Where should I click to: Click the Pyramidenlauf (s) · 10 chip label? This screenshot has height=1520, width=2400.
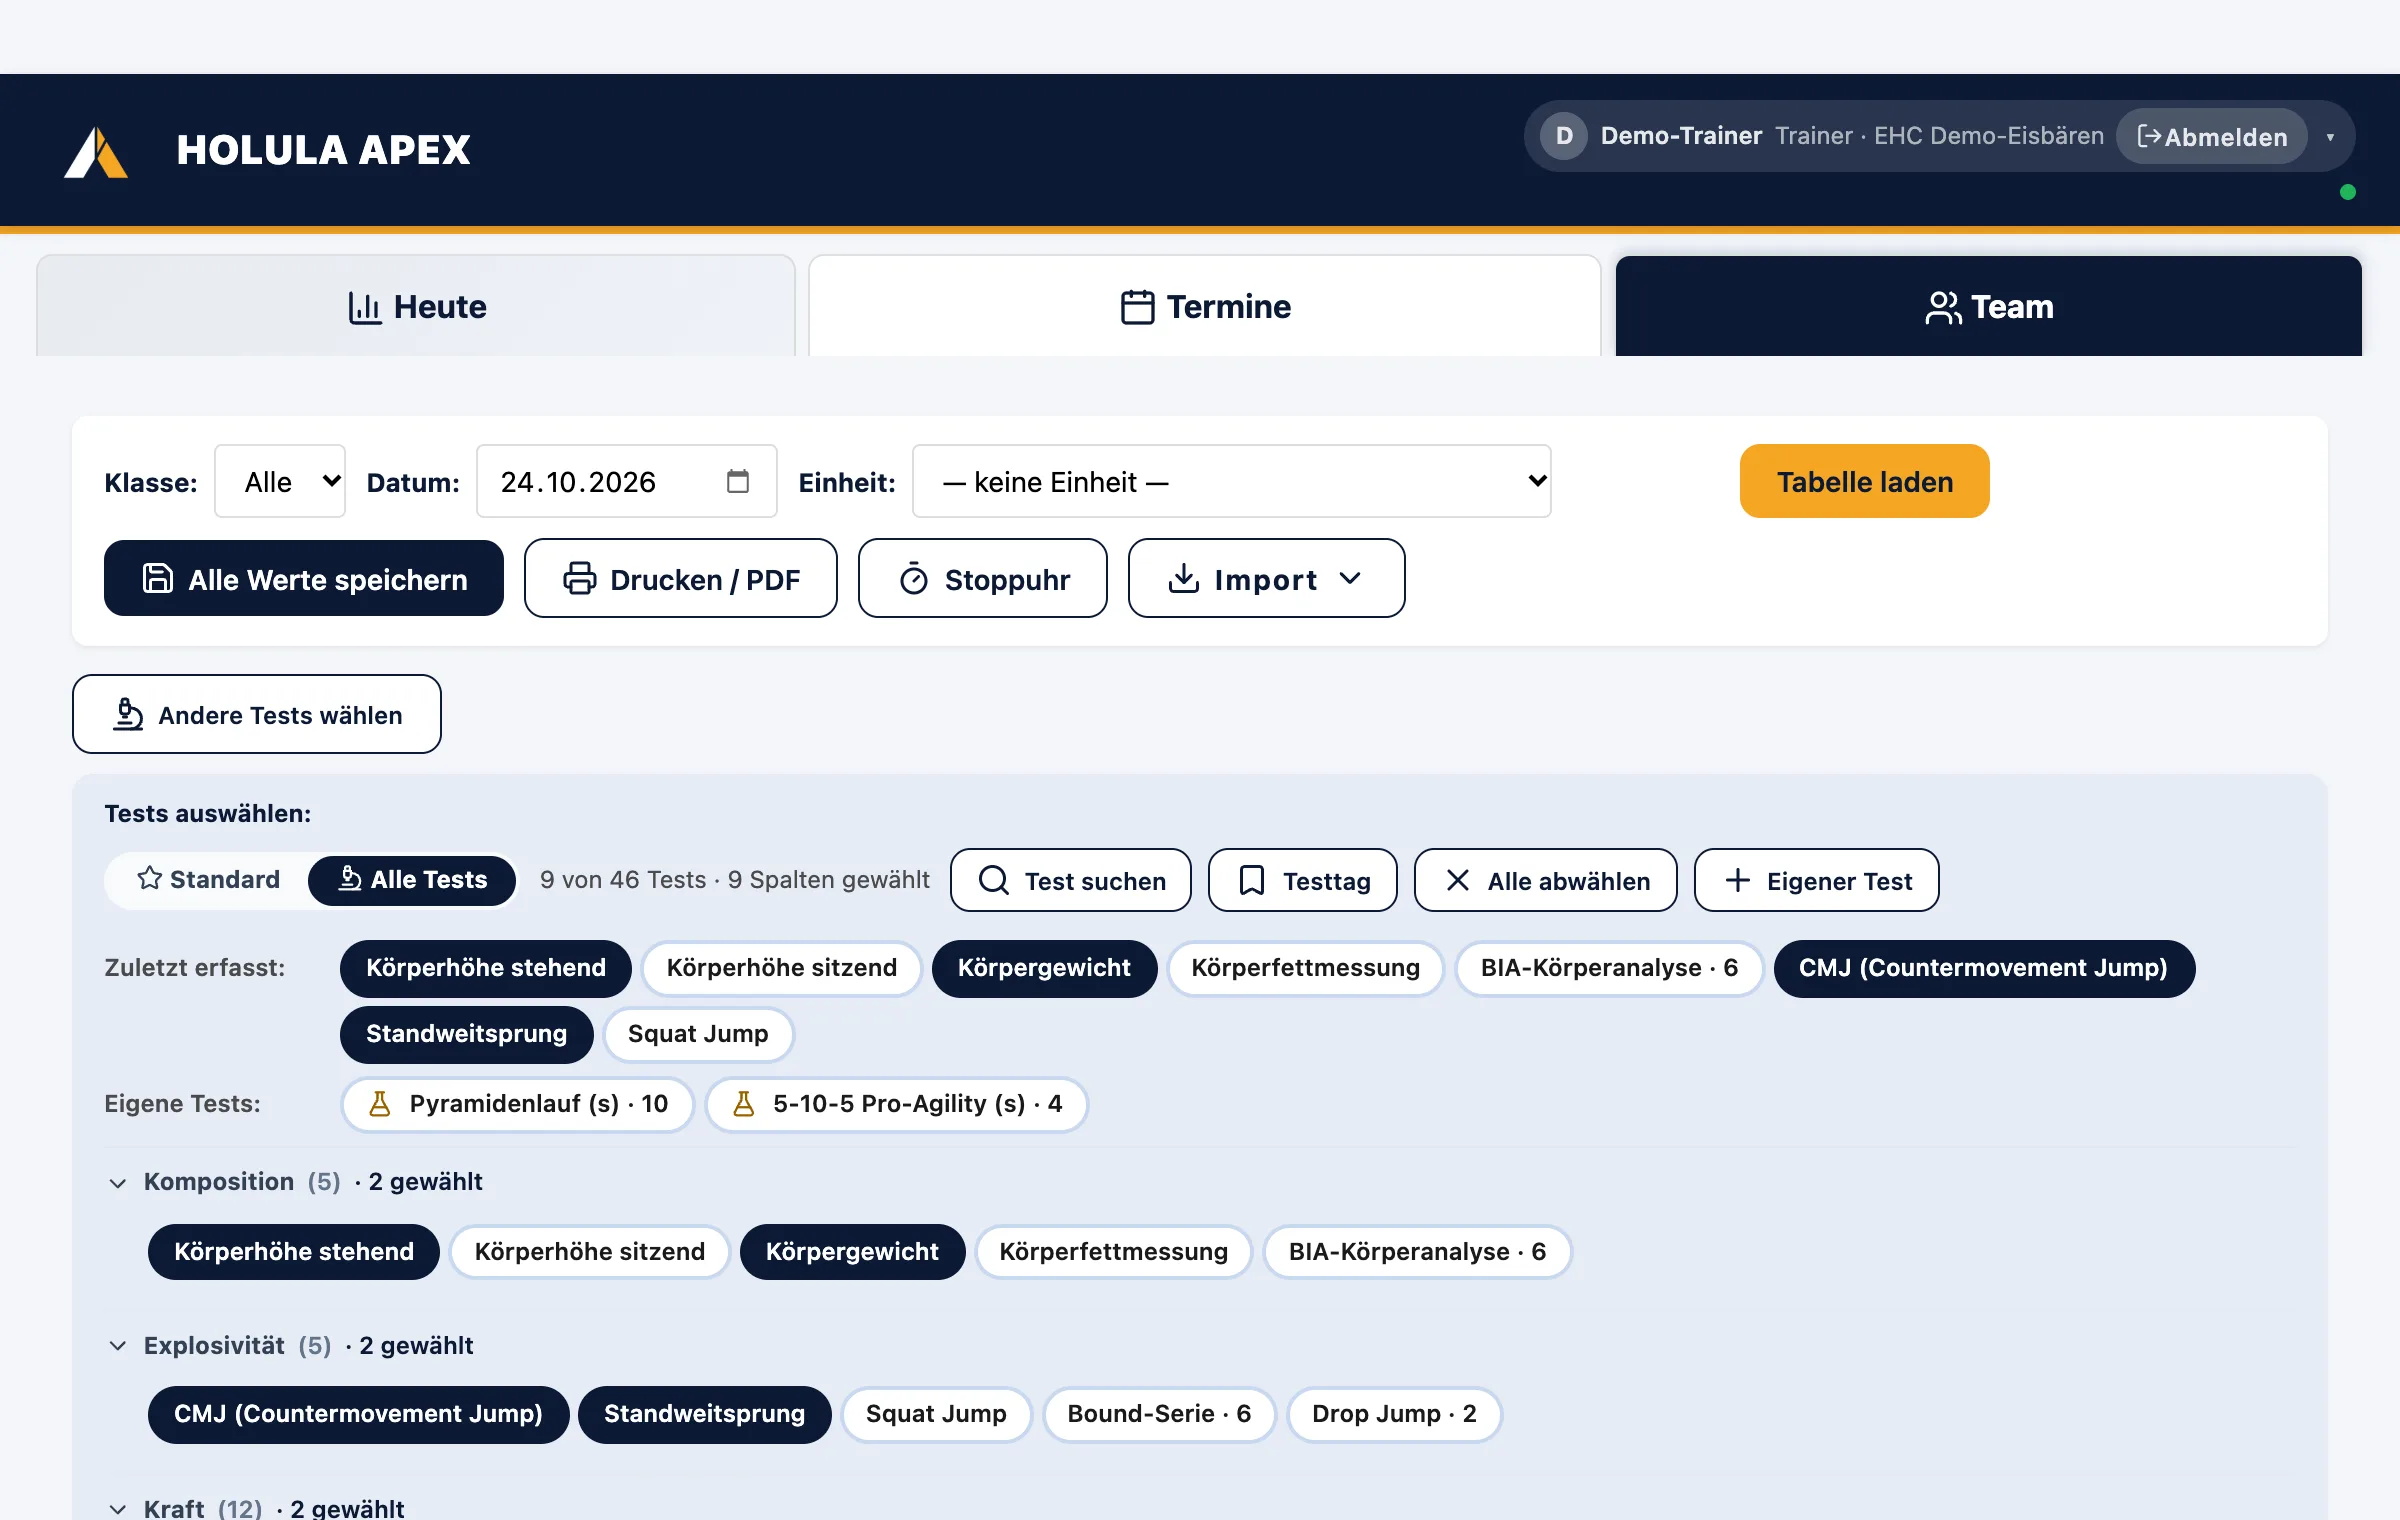tap(539, 1104)
